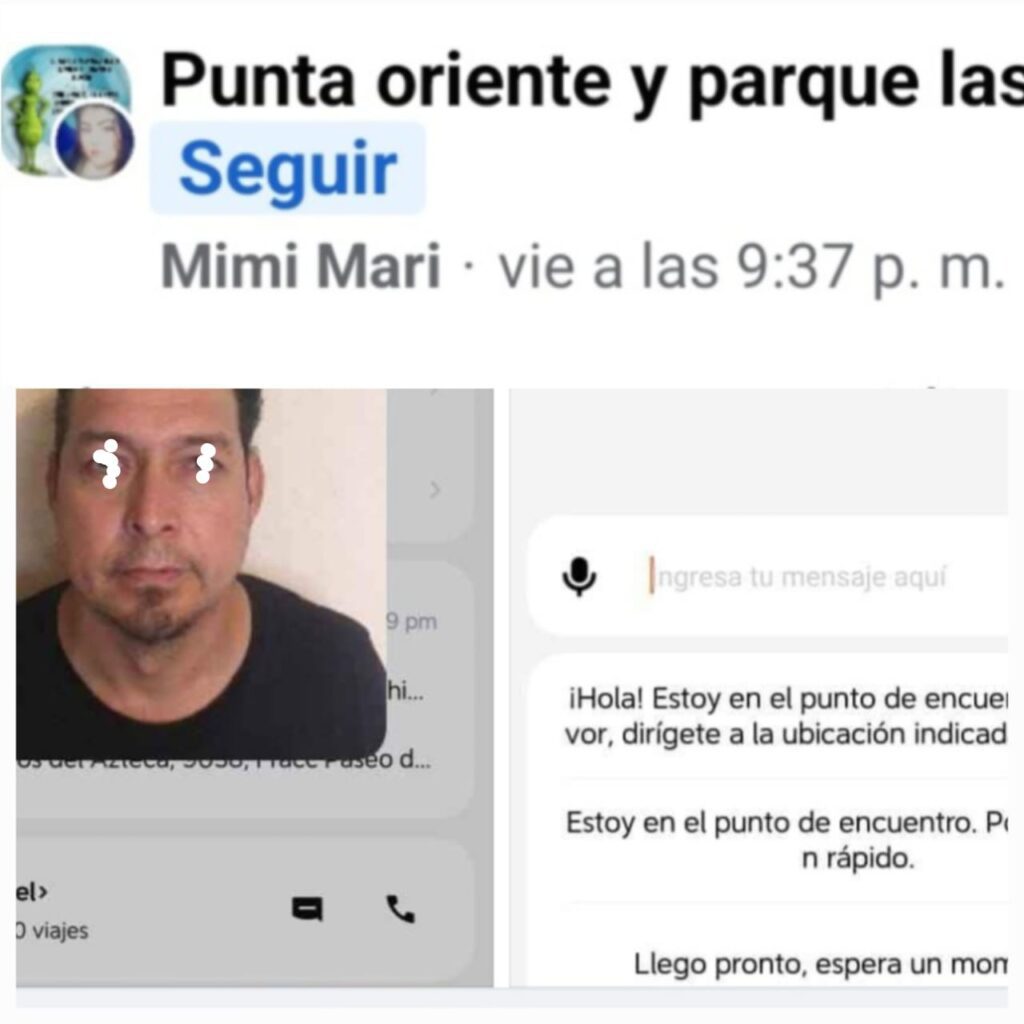The height and width of the screenshot is (1024, 1024).
Task: Select quick reply Llego pronto, espera
Action: tap(820, 964)
